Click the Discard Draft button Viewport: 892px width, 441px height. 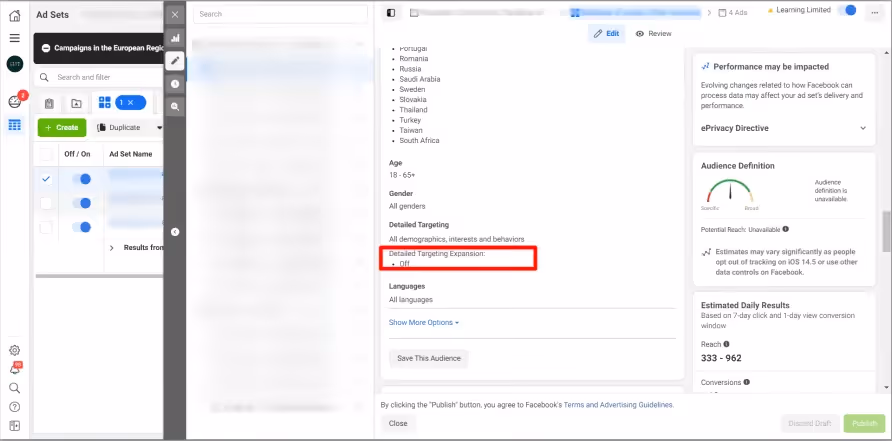coord(810,423)
